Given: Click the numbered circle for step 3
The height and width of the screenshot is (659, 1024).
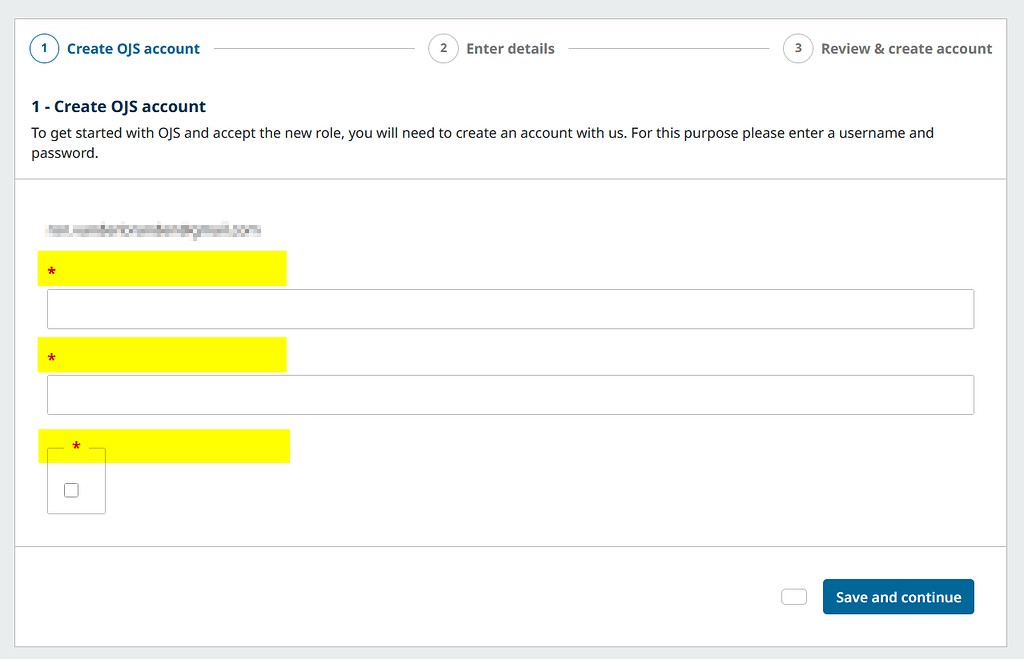Looking at the screenshot, I should pos(797,48).
